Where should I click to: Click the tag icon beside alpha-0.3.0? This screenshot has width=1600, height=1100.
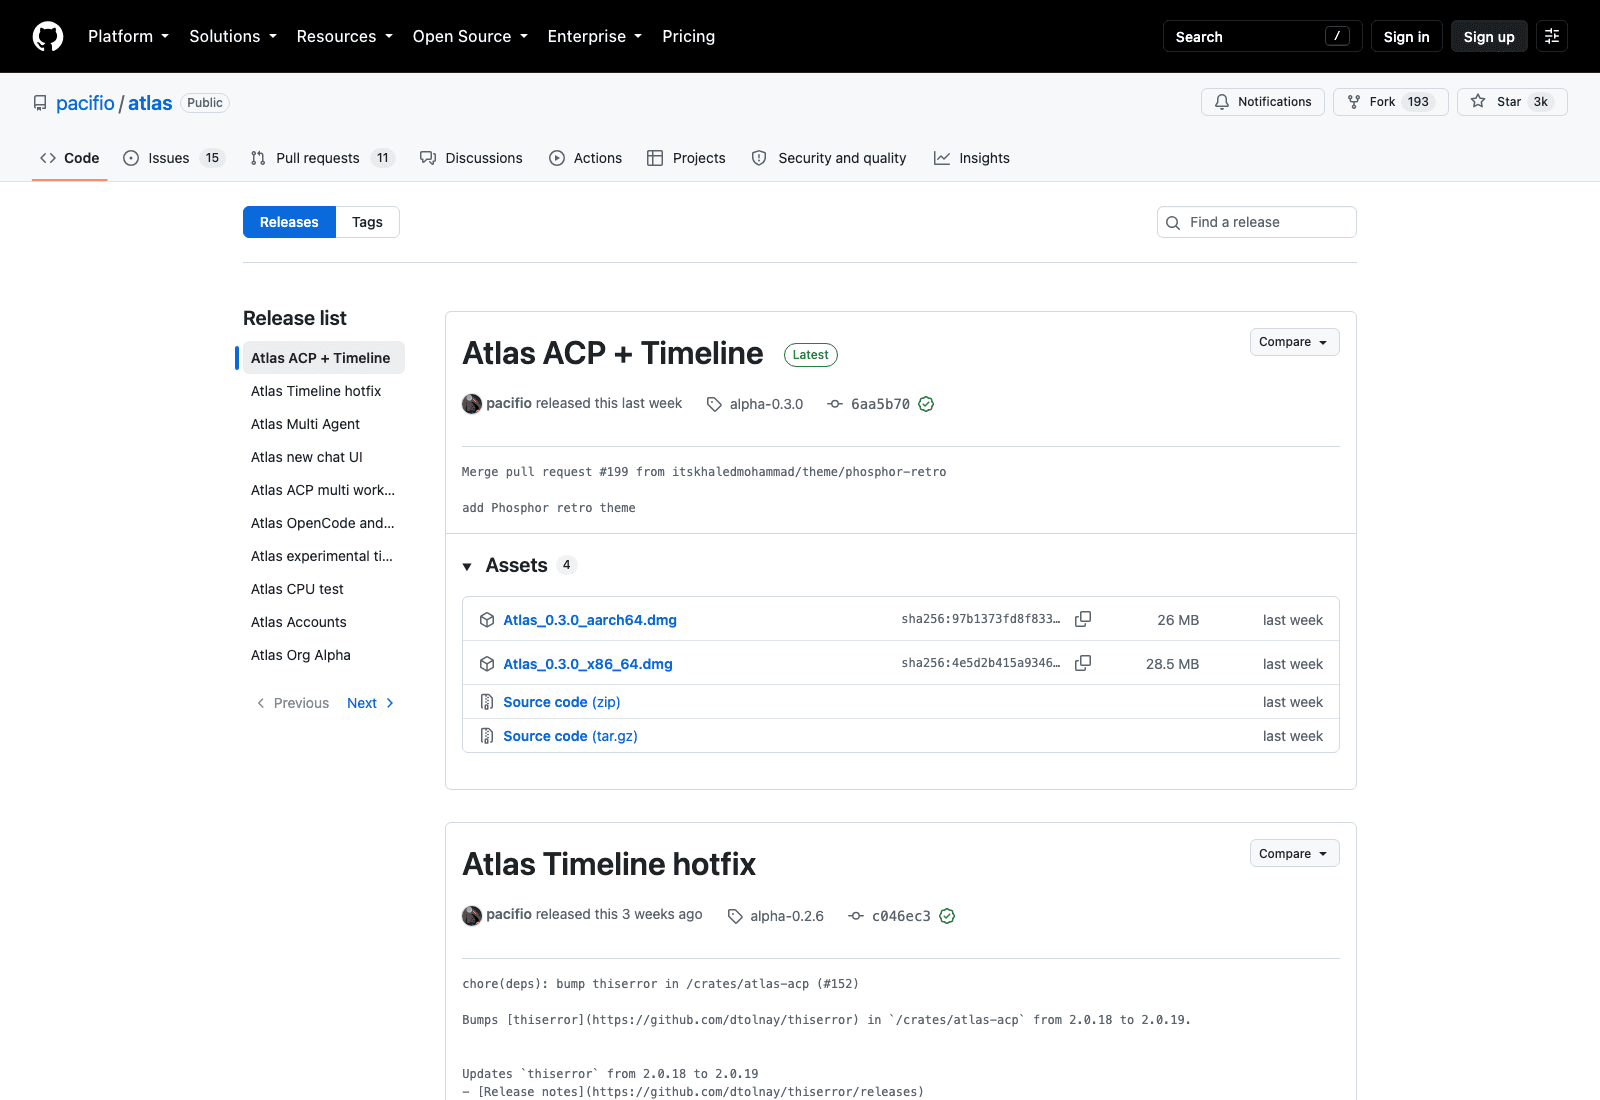(x=714, y=404)
